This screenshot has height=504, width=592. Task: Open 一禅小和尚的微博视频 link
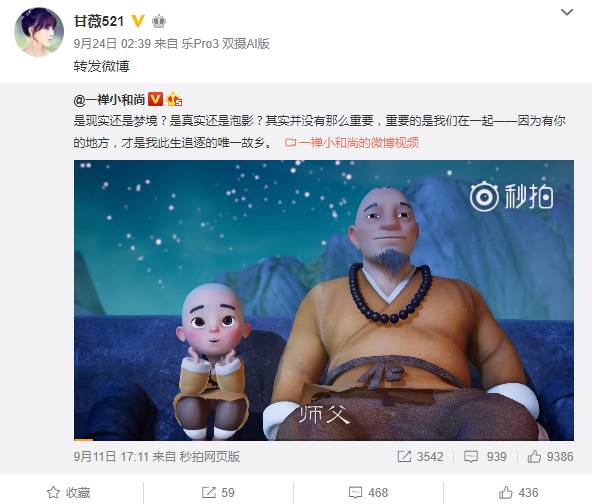pos(352,143)
